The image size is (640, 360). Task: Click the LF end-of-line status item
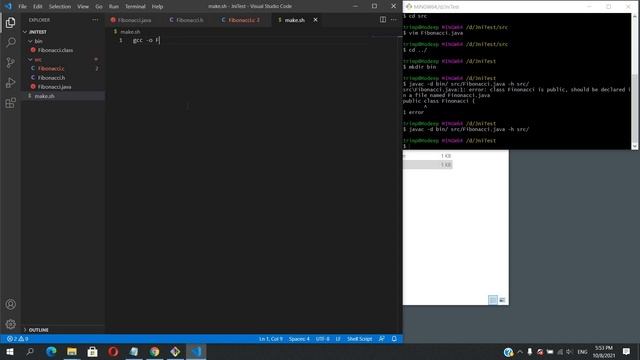pyautogui.click(x=338, y=339)
